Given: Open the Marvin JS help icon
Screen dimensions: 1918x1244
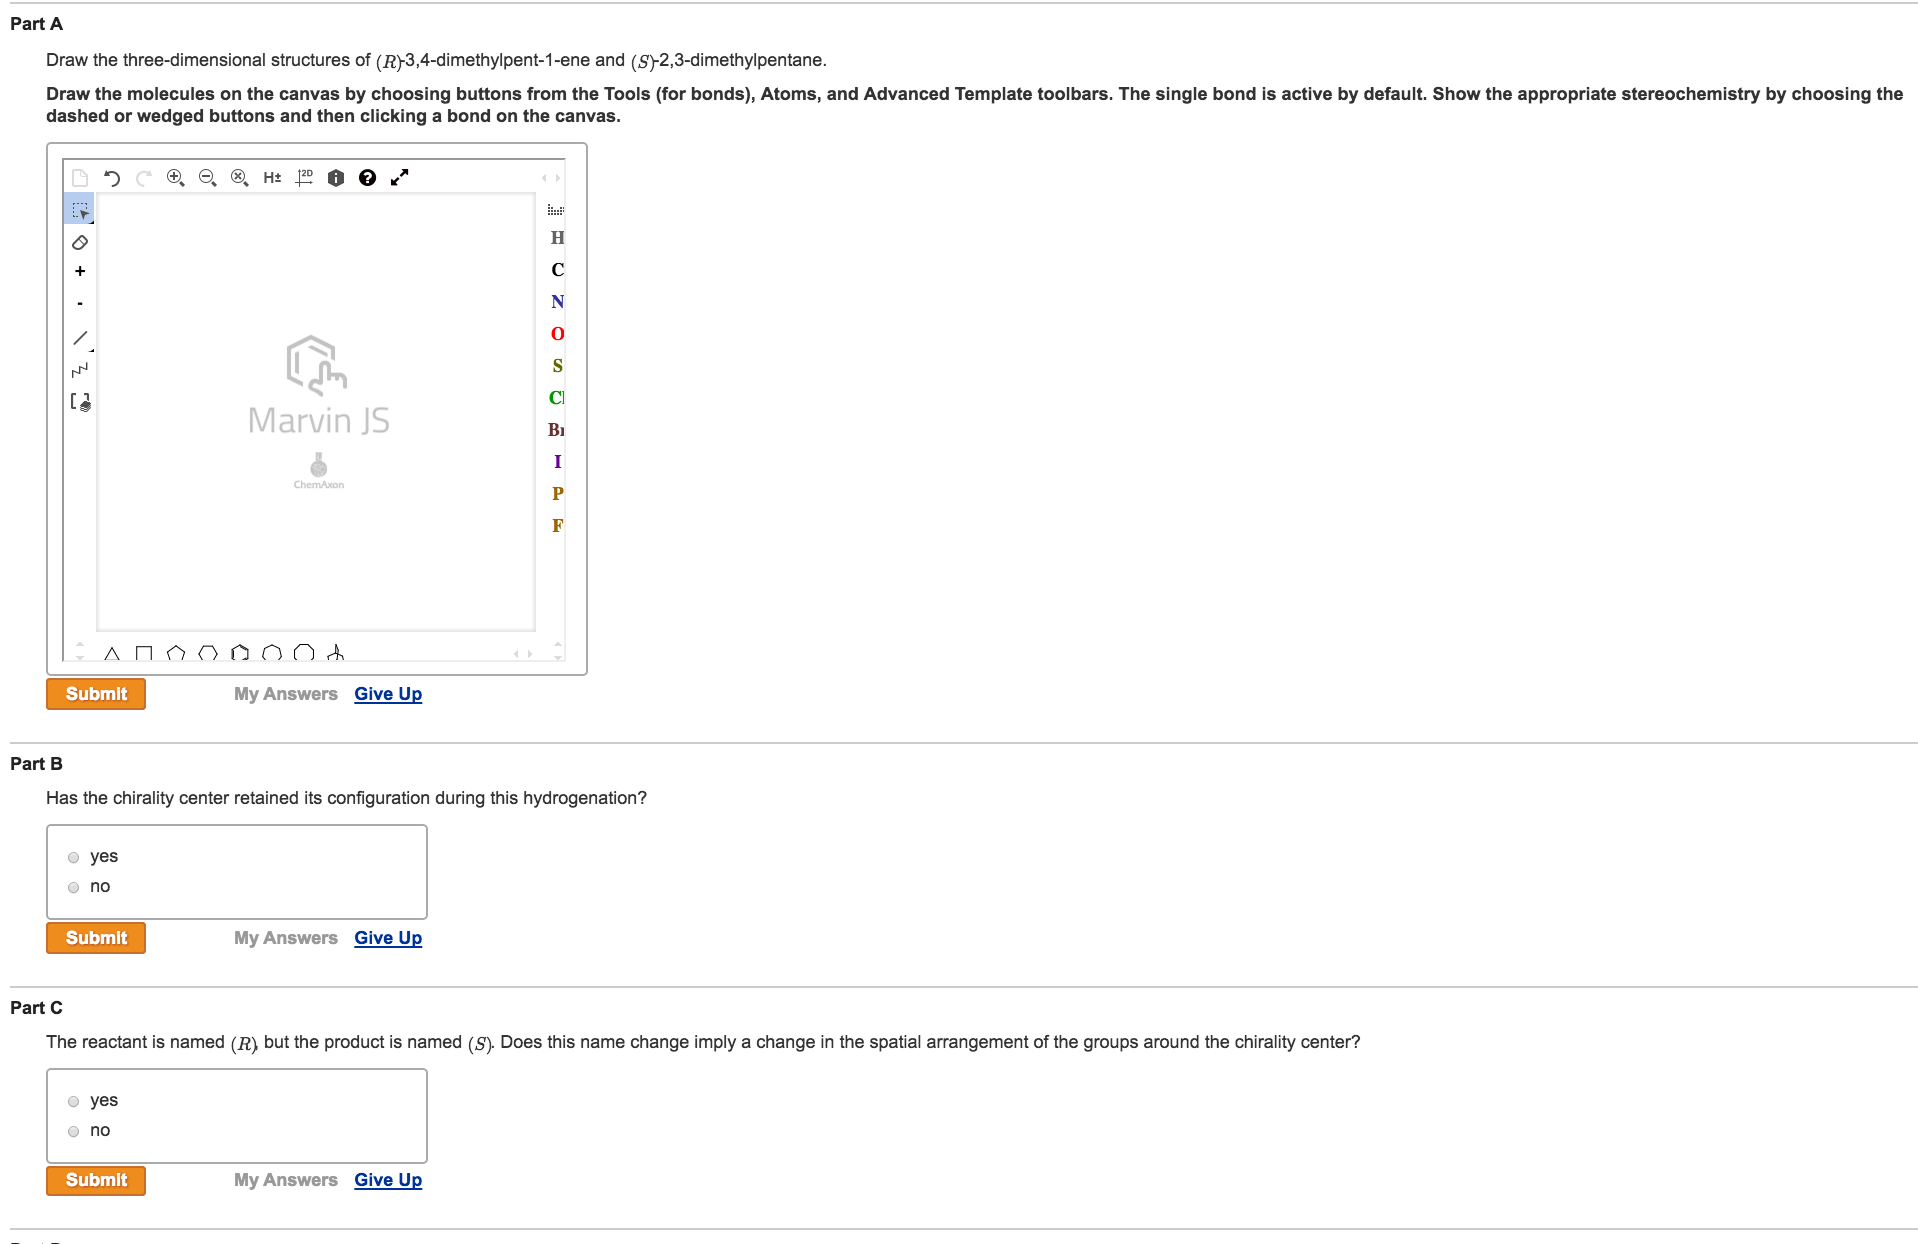Looking at the screenshot, I should [x=367, y=178].
